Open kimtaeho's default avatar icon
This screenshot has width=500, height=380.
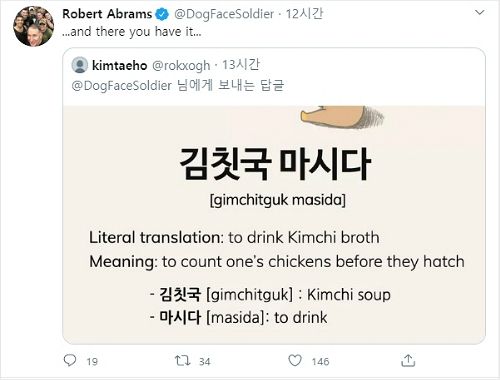click(80, 65)
